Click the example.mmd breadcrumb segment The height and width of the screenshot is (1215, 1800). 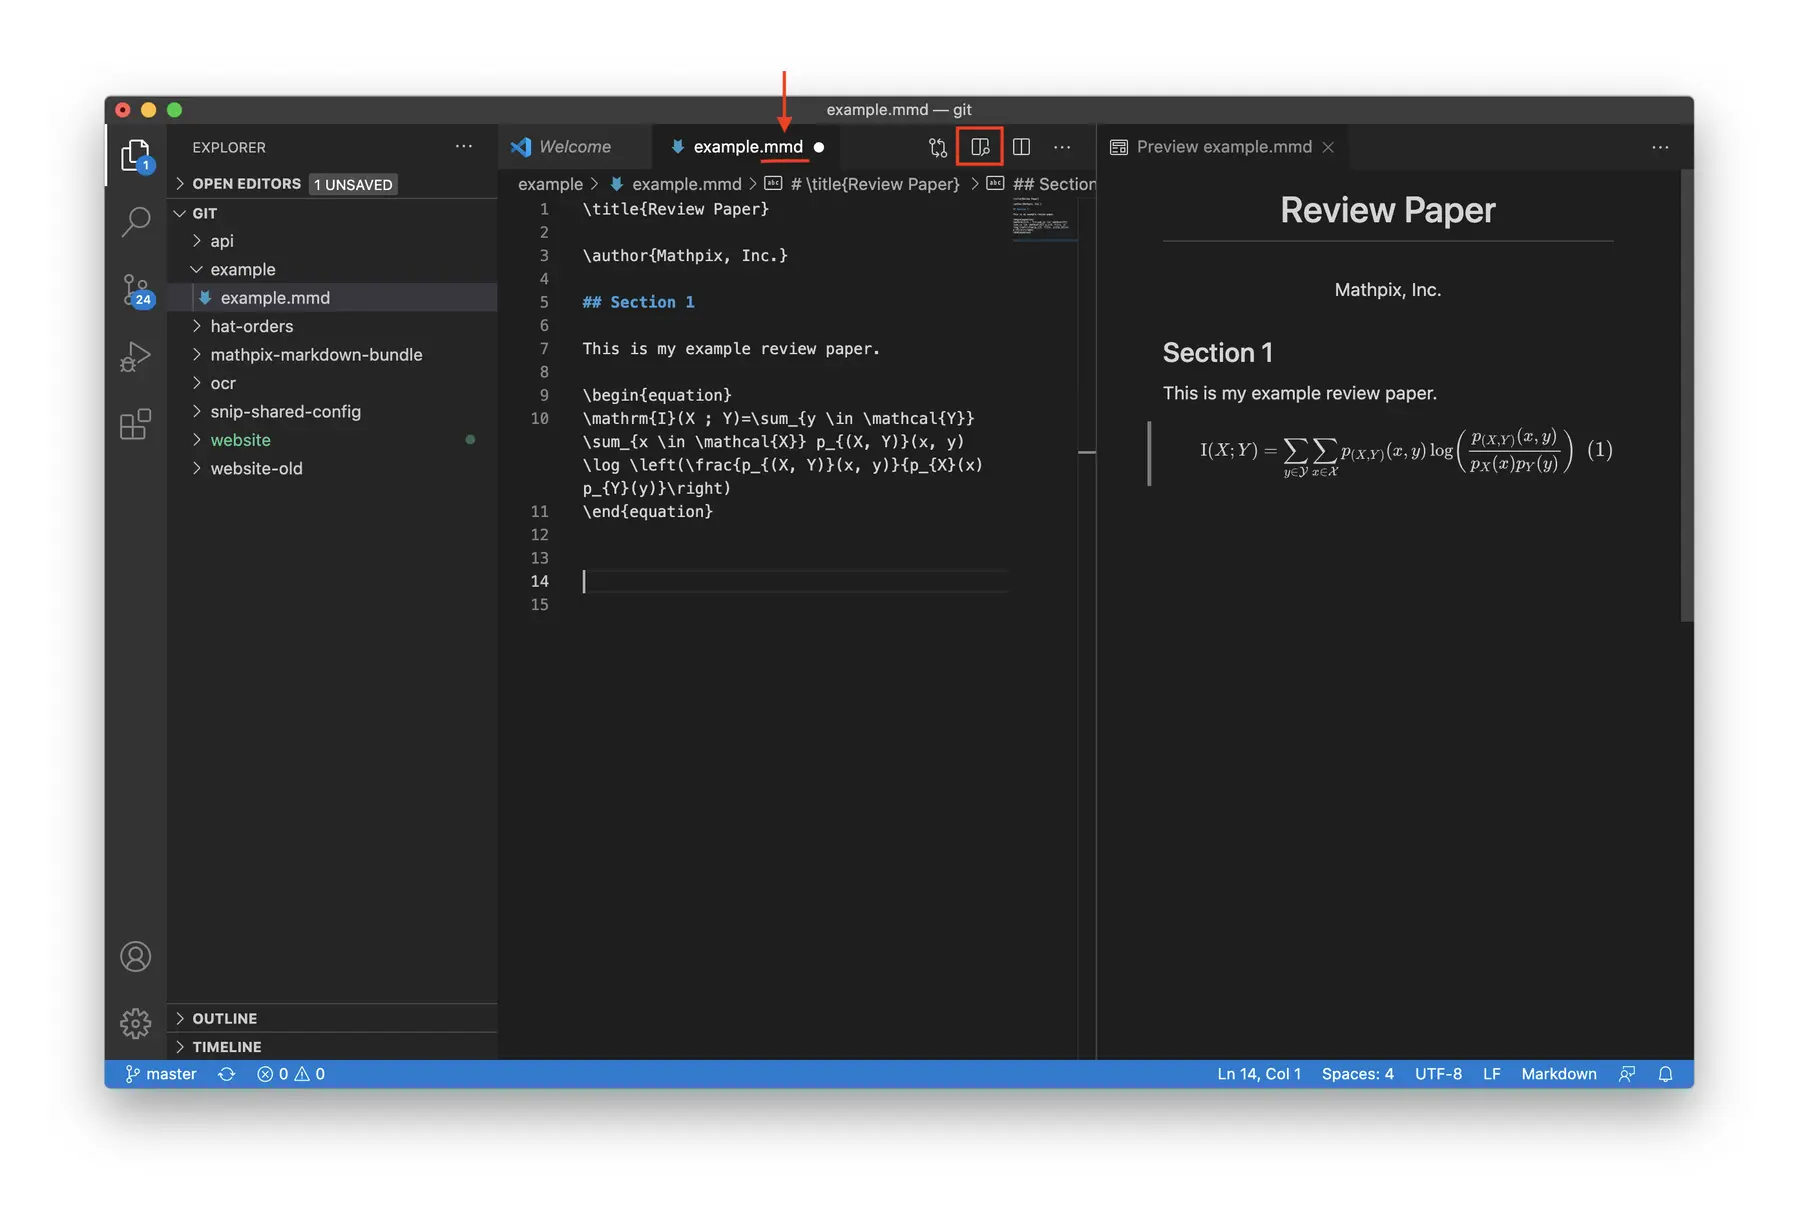676,184
